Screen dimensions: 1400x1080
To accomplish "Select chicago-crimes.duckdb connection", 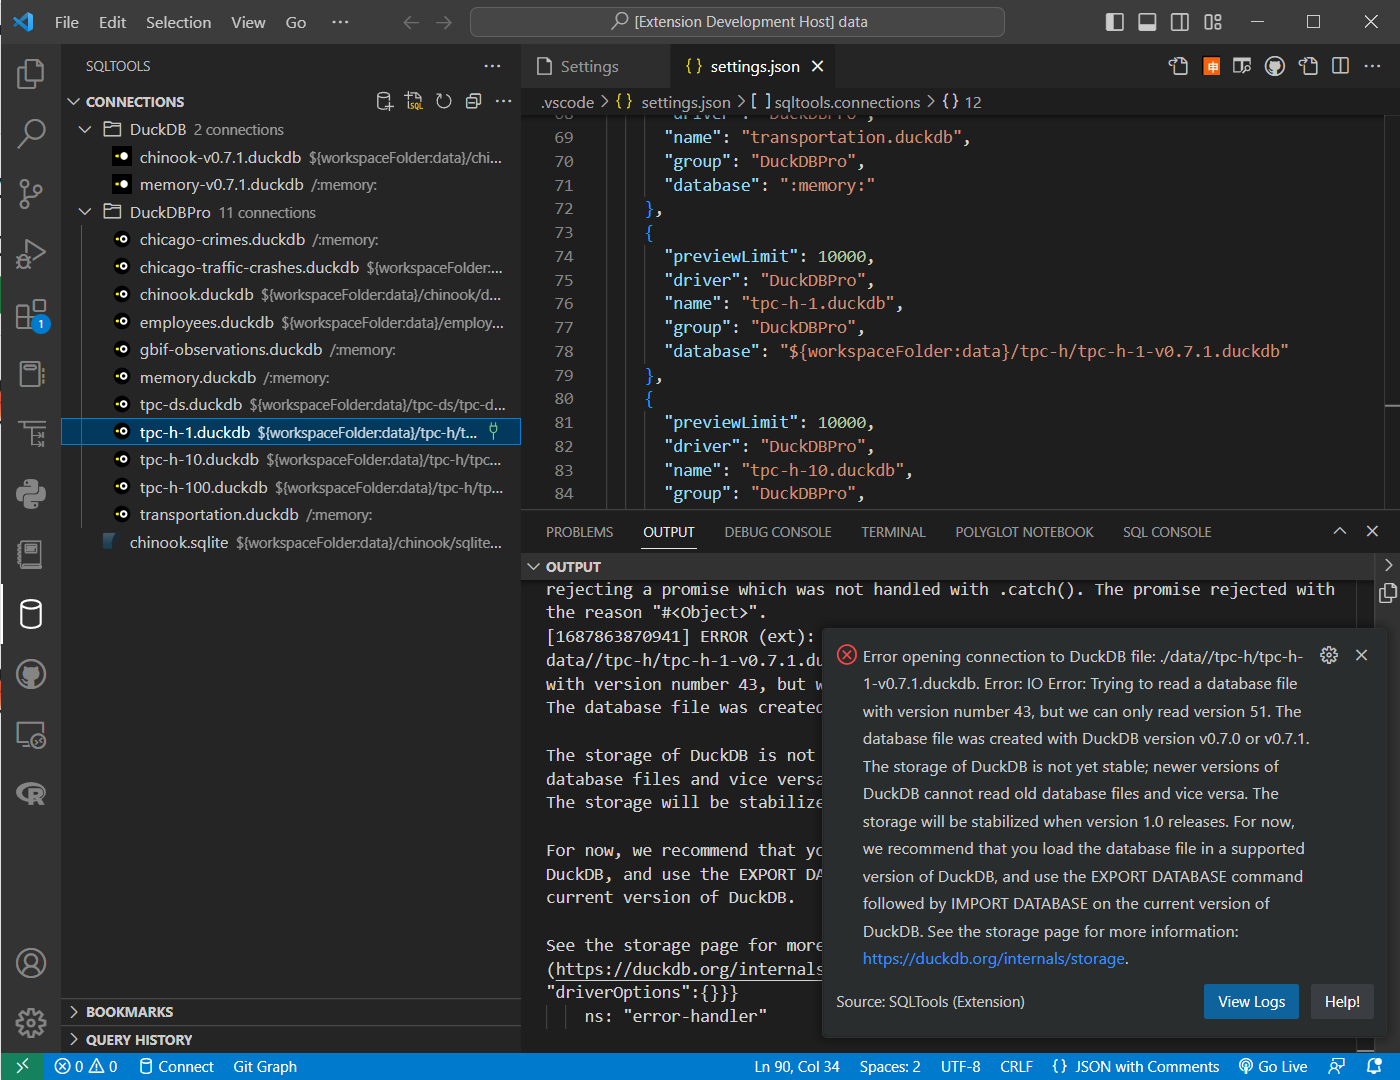I will pos(291,239).
